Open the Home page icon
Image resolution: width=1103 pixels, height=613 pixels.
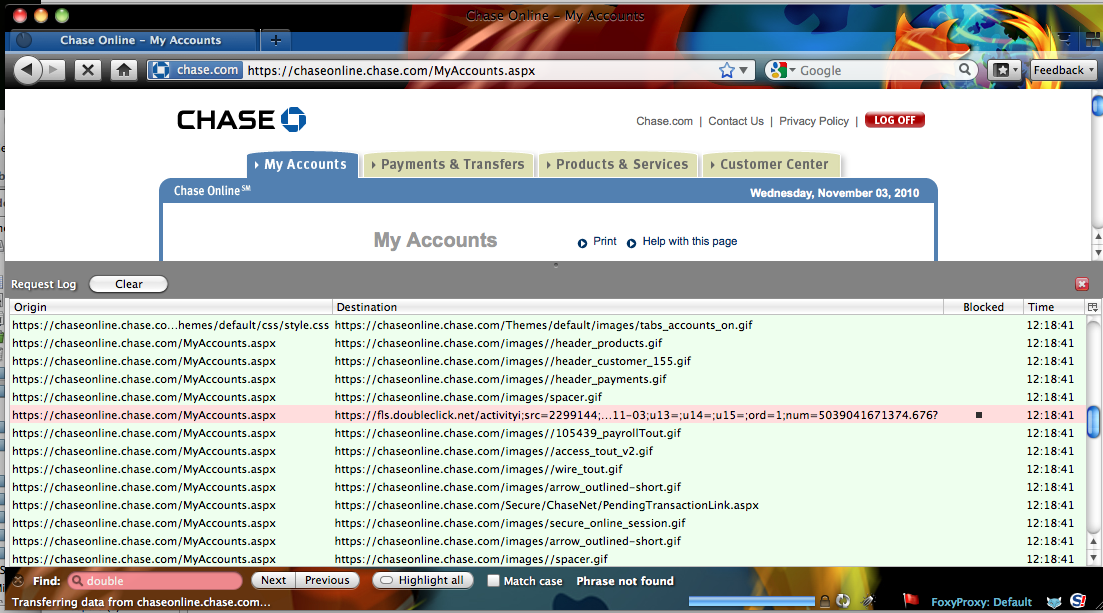[x=124, y=70]
